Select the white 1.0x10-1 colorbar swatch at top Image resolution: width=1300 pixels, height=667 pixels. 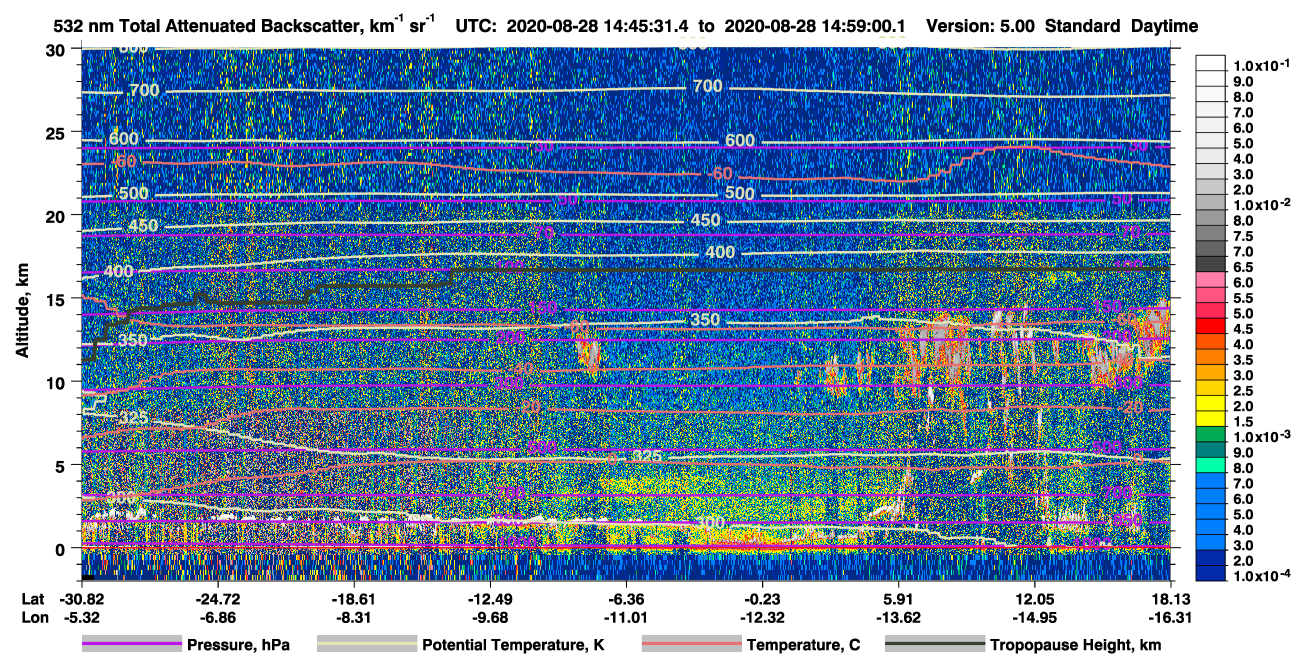[x=1213, y=64]
